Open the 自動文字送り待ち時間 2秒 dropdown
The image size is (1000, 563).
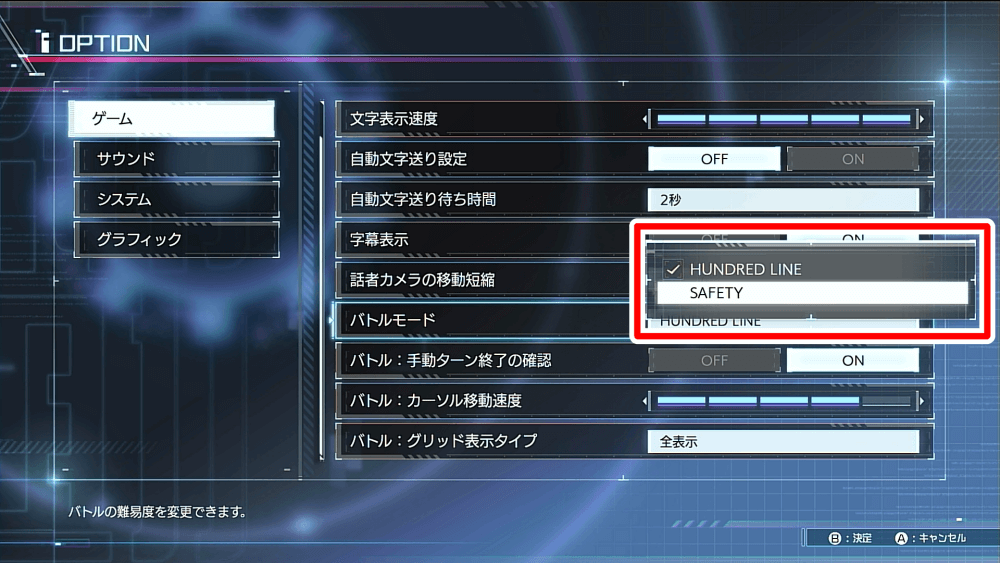pyautogui.click(x=783, y=200)
